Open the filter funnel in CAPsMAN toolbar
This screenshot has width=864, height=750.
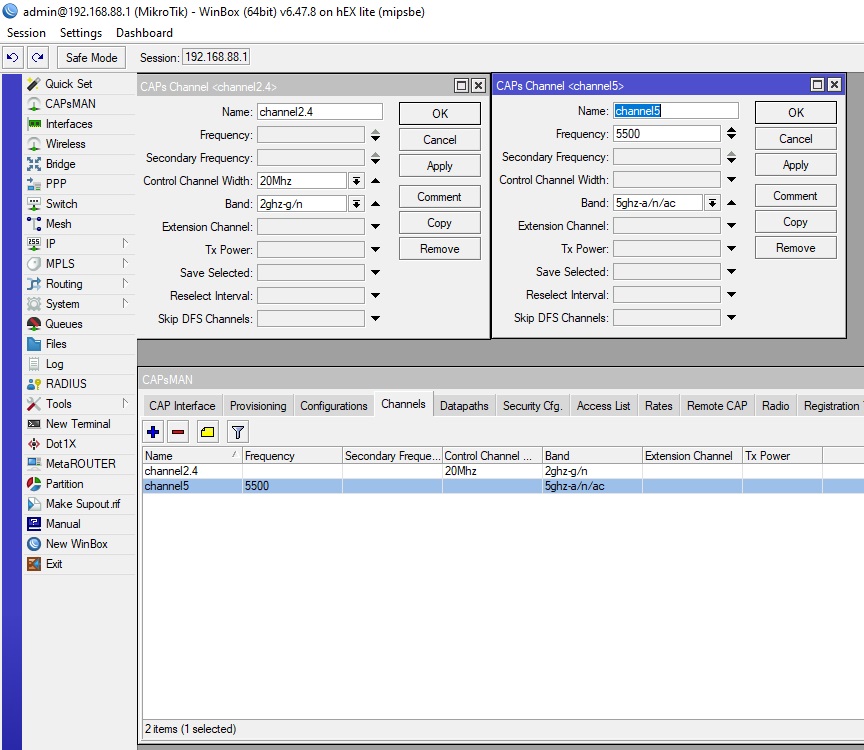click(237, 432)
